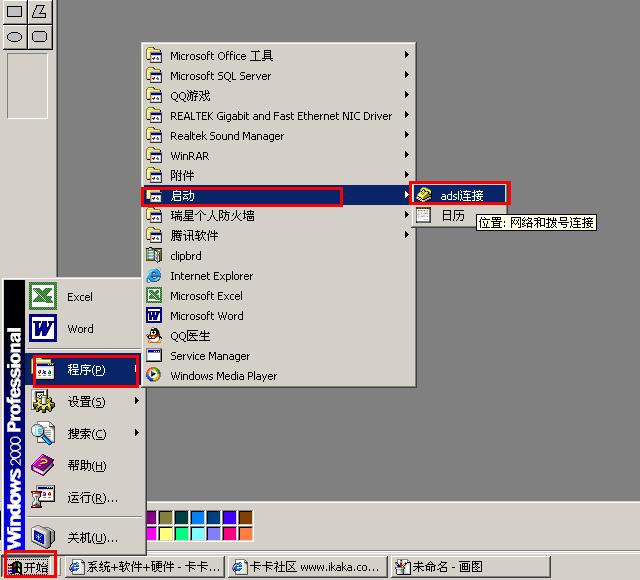This screenshot has height=580, width=640.
Task: Open Internet Explorer from the programs menu
Action: pos(278,276)
